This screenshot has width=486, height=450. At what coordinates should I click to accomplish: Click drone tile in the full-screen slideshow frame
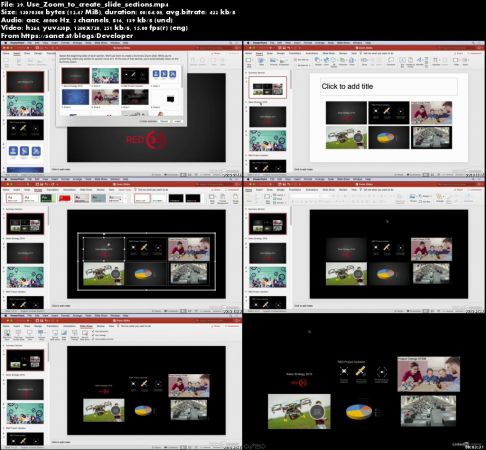pos(299,411)
